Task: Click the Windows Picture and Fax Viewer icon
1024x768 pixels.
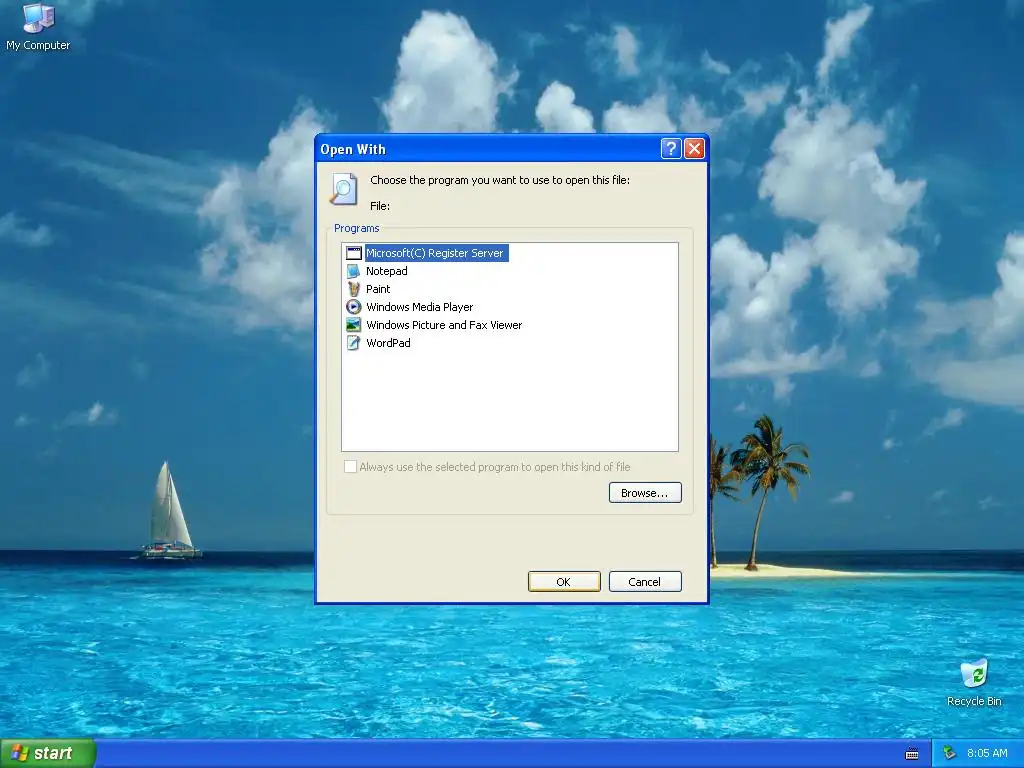Action: pos(353,325)
